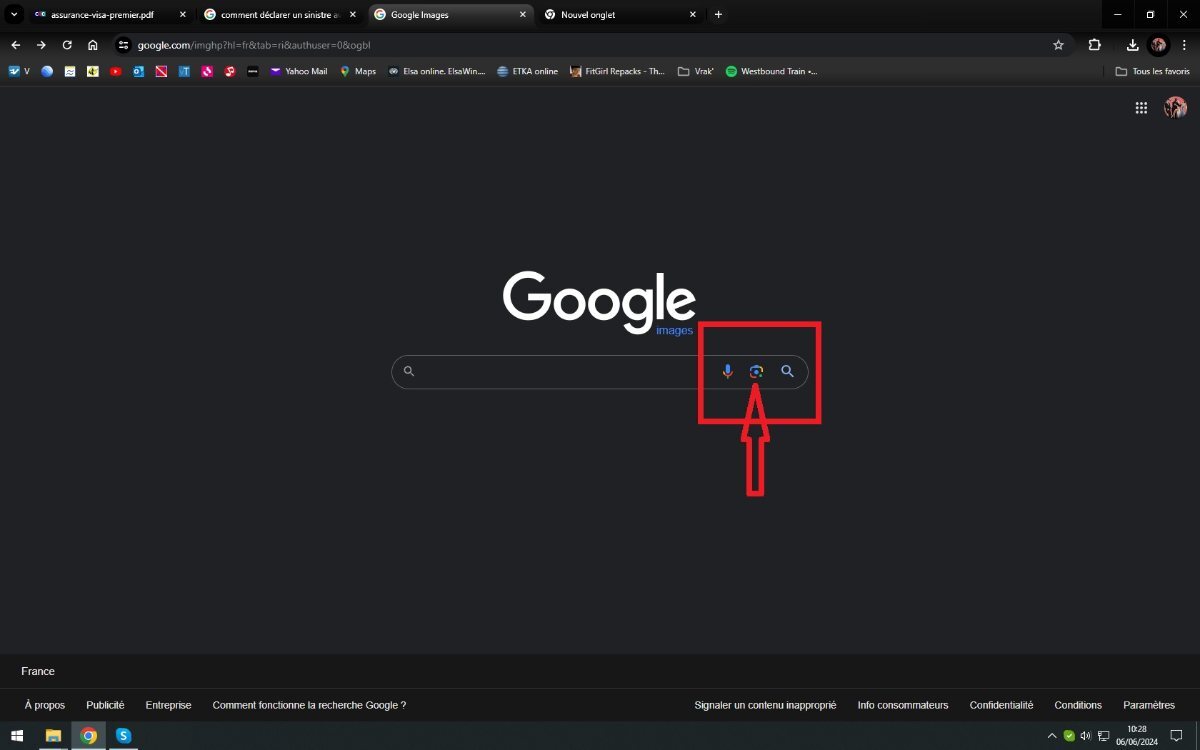Expand the Vrak' bookmarks folder
Screen dimensions: 1200x750
click(x=696, y=71)
